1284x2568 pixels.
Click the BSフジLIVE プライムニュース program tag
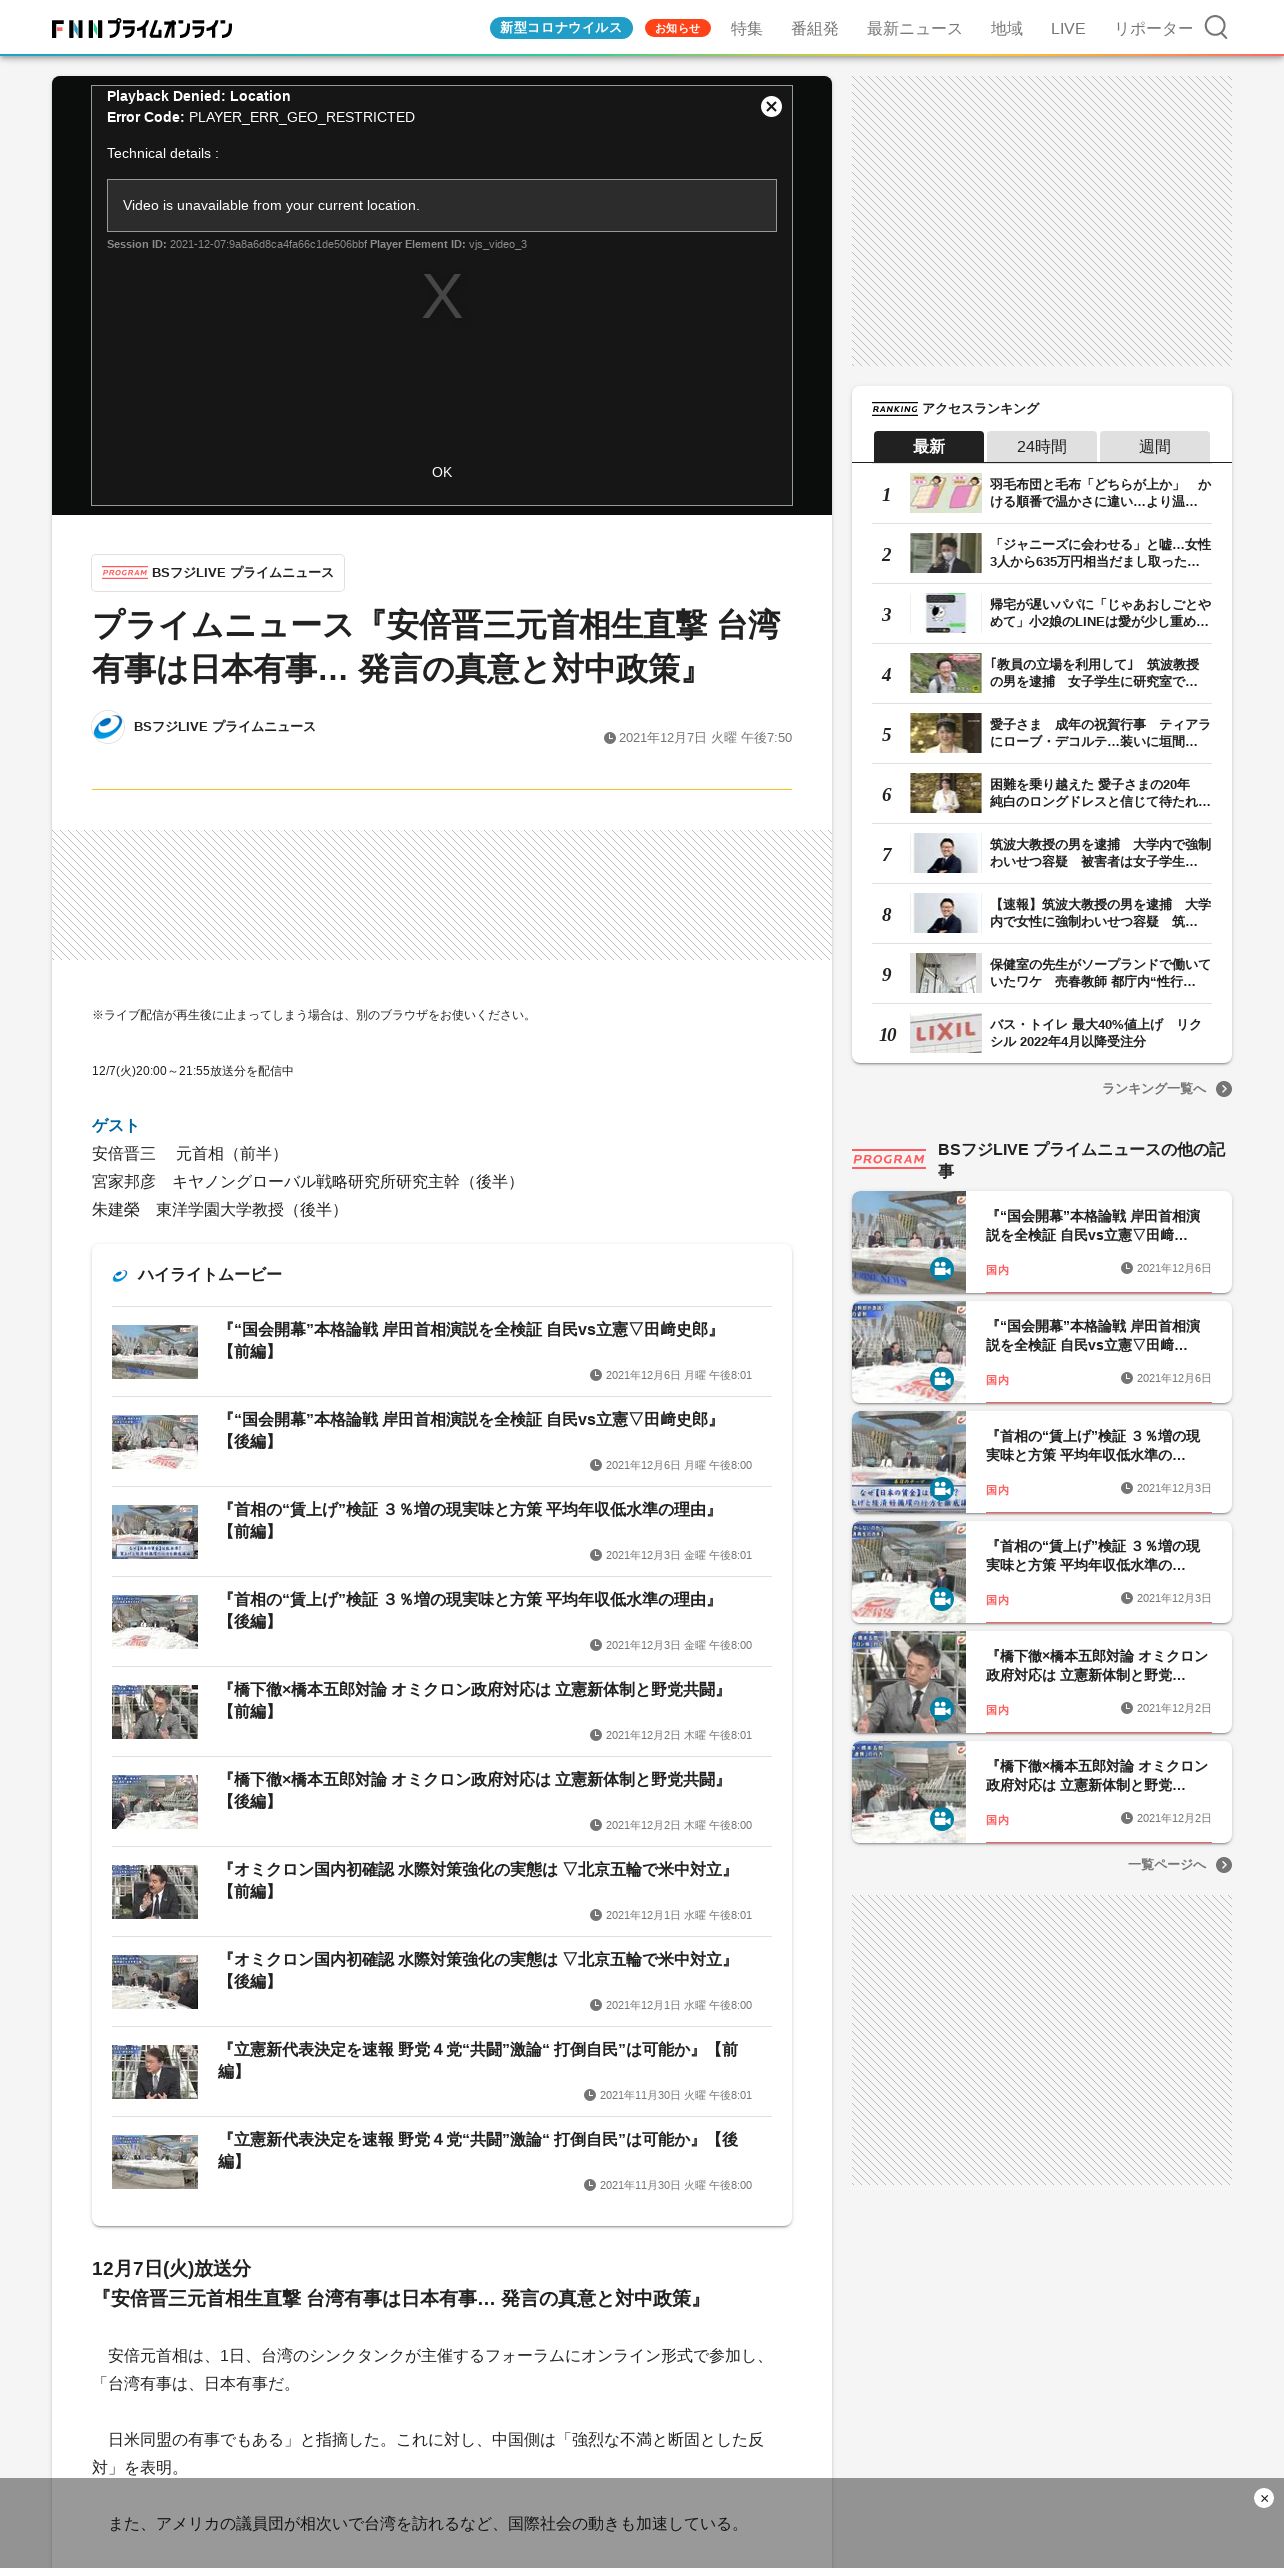tap(218, 573)
